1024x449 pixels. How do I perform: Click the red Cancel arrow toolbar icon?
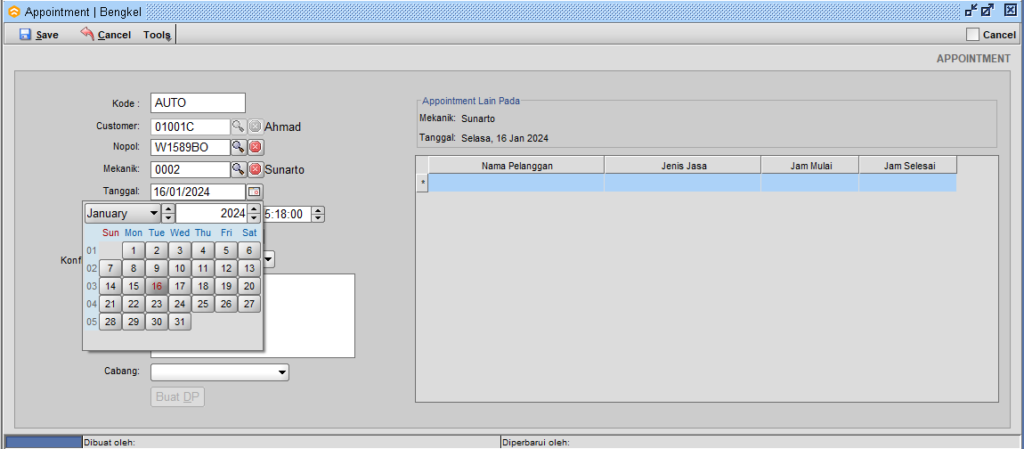(x=87, y=34)
